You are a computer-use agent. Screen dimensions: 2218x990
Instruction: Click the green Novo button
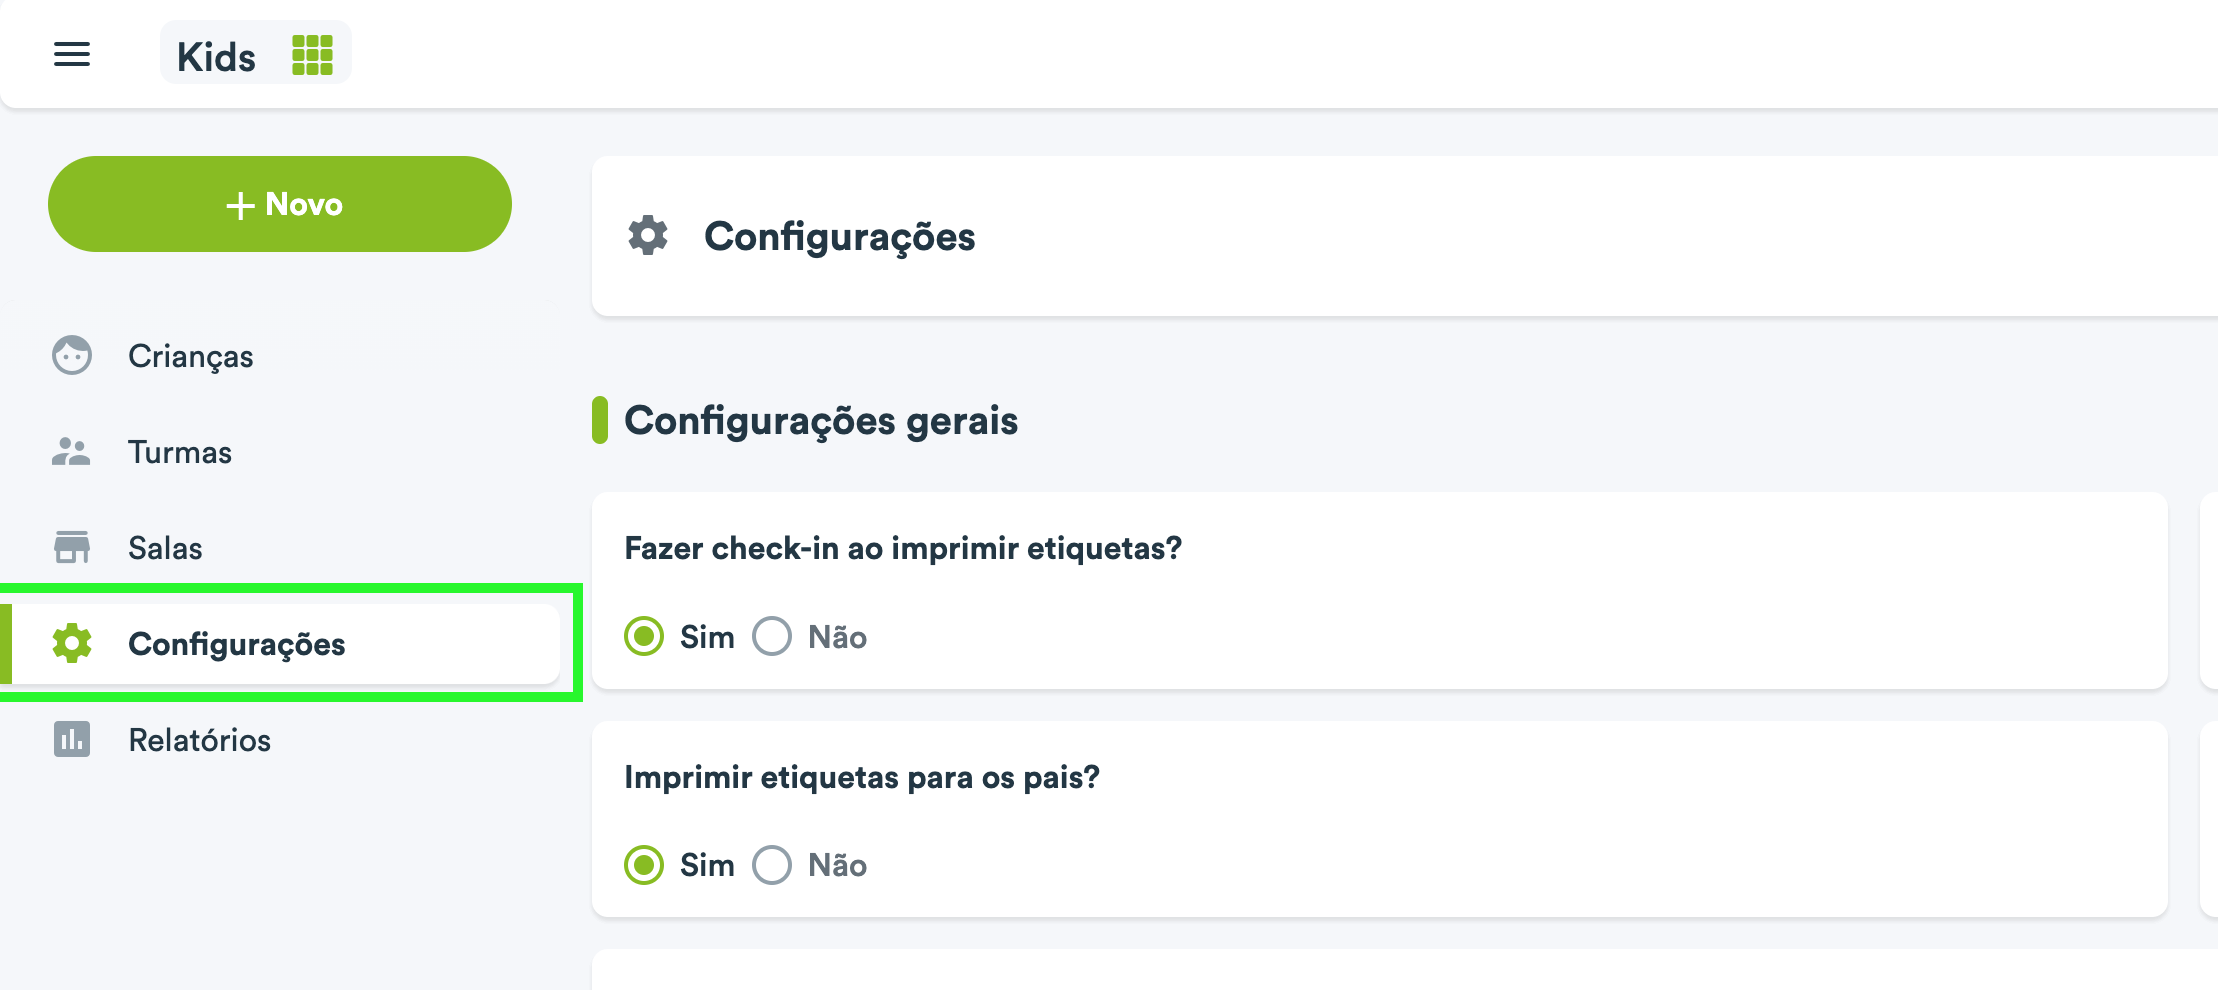click(280, 204)
